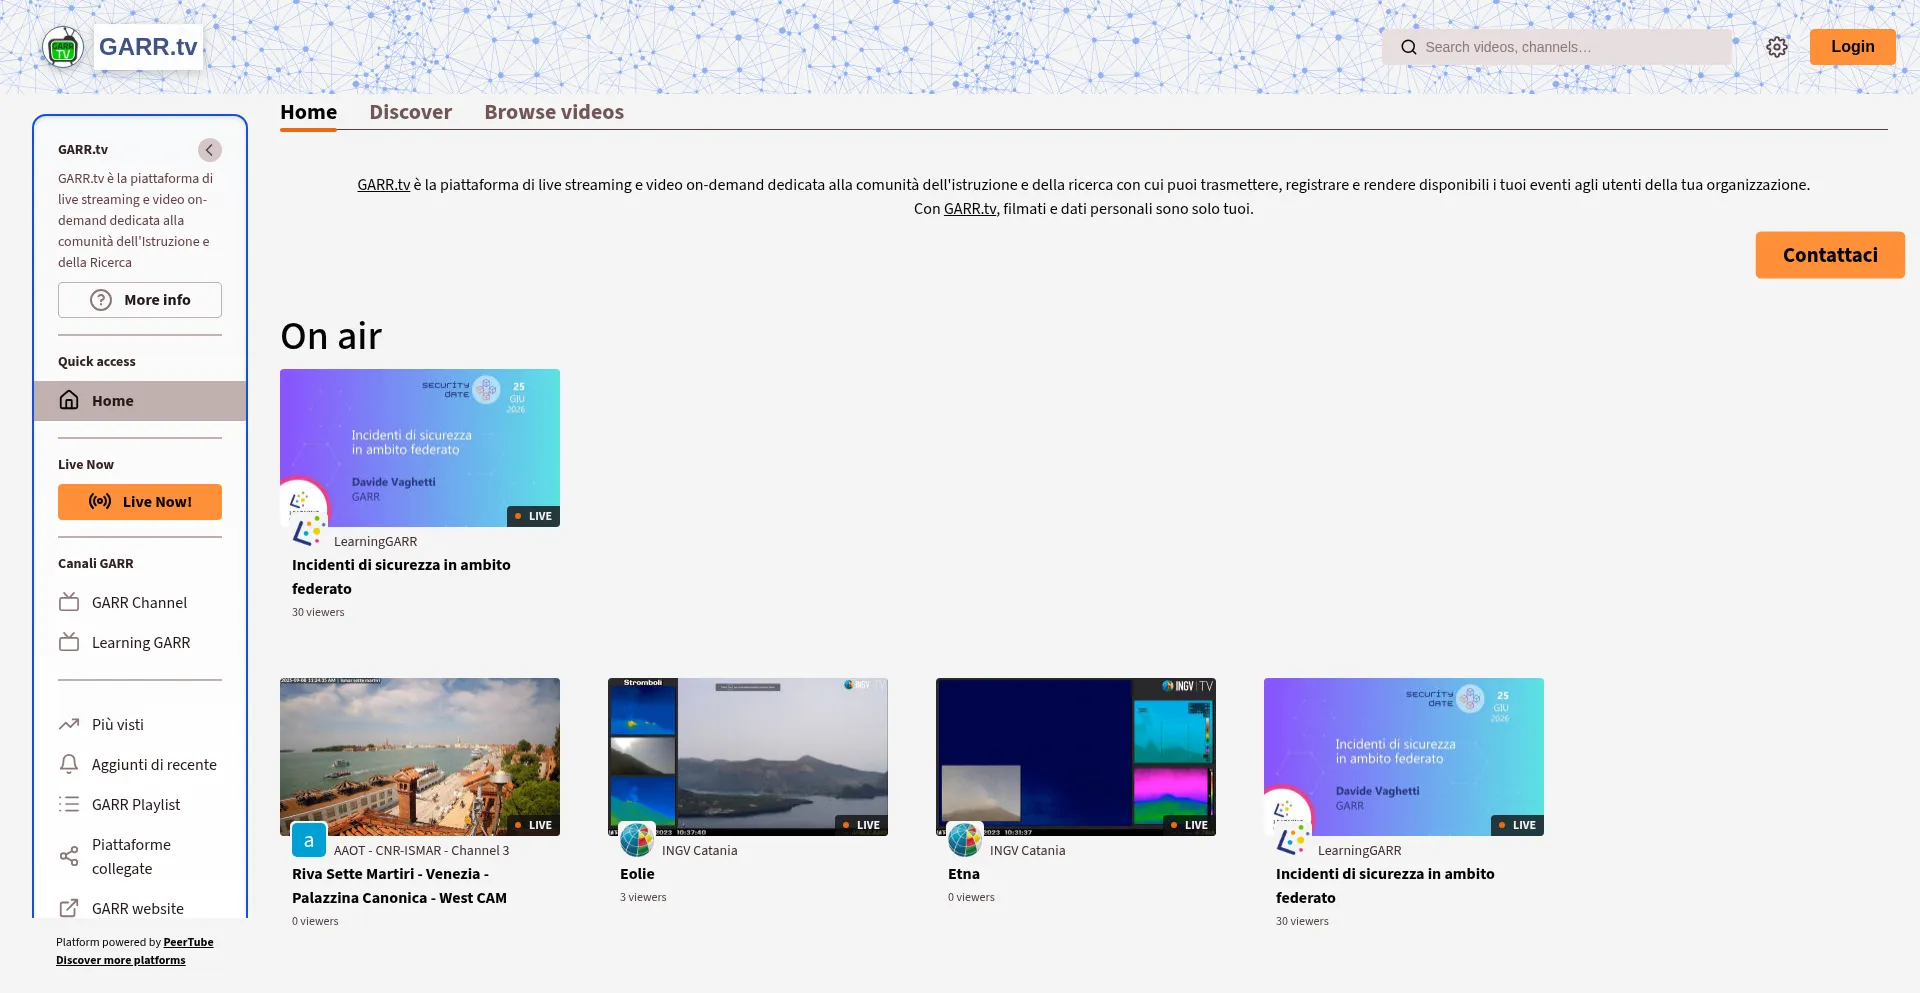Open the Etna live stream thumbnail
This screenshot has height=993, width=1920.
1076,757
